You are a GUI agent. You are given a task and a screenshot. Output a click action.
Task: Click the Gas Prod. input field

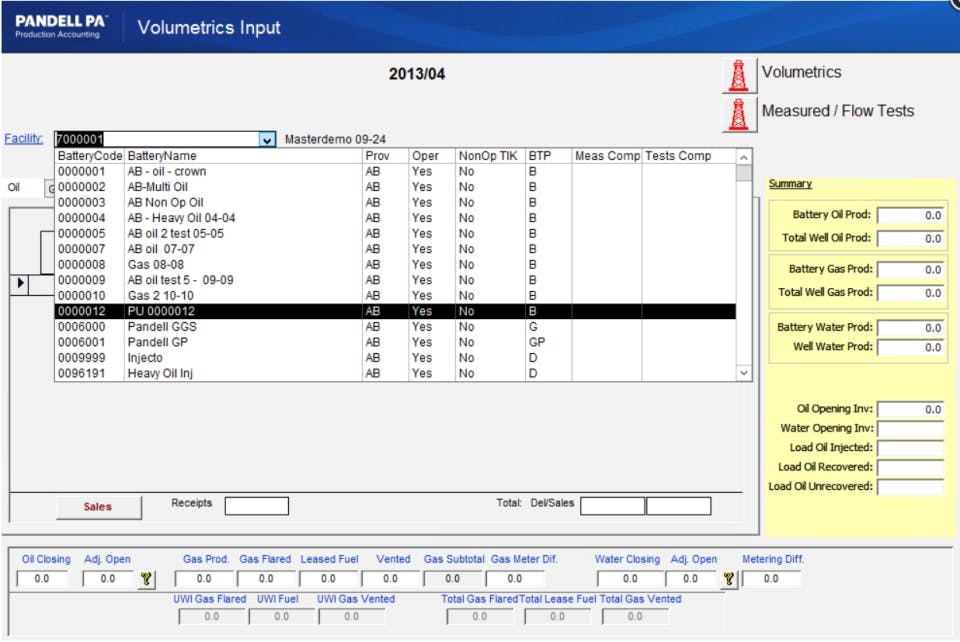pyautogui.click(x=204, y=579)
